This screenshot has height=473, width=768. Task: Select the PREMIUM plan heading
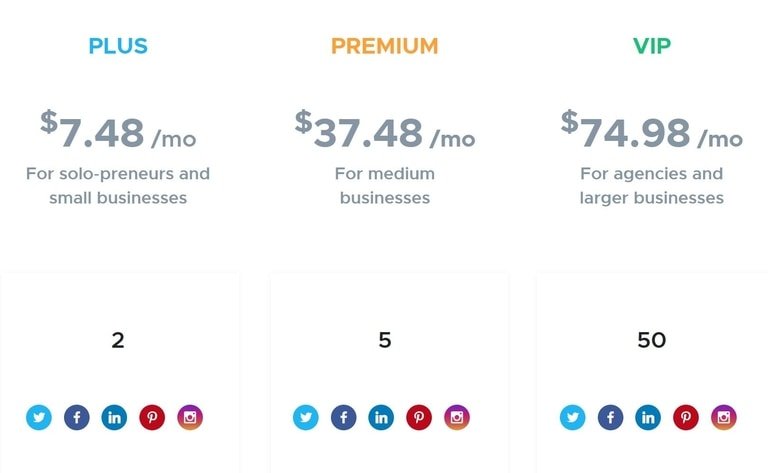384,46
